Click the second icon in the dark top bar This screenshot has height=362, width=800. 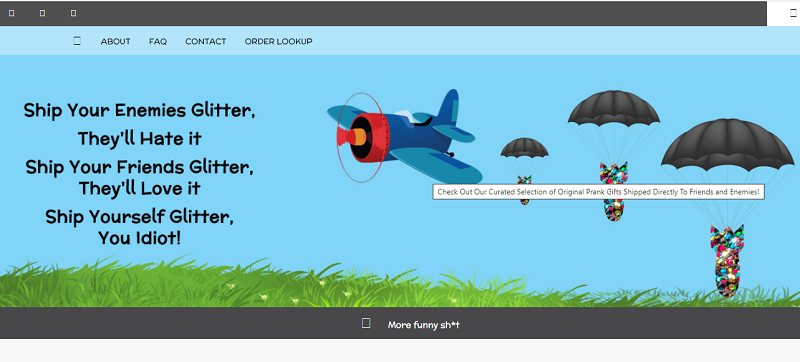click(x=42, y=13)
